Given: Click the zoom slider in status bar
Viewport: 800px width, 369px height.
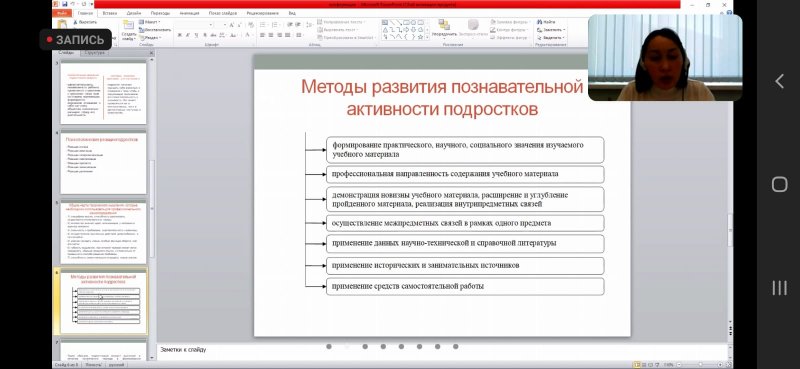Looking at the screenshot, I should click(700, 365).
